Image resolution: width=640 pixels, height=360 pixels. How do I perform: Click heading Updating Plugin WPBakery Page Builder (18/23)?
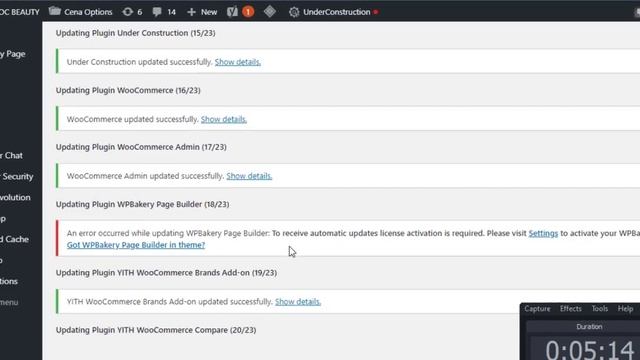coord(142,204)
